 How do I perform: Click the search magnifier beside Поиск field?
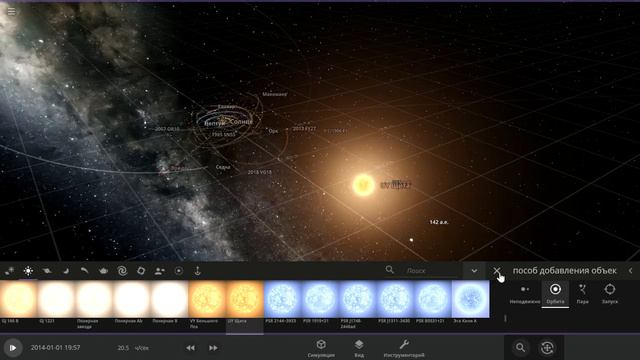[390, 269]
